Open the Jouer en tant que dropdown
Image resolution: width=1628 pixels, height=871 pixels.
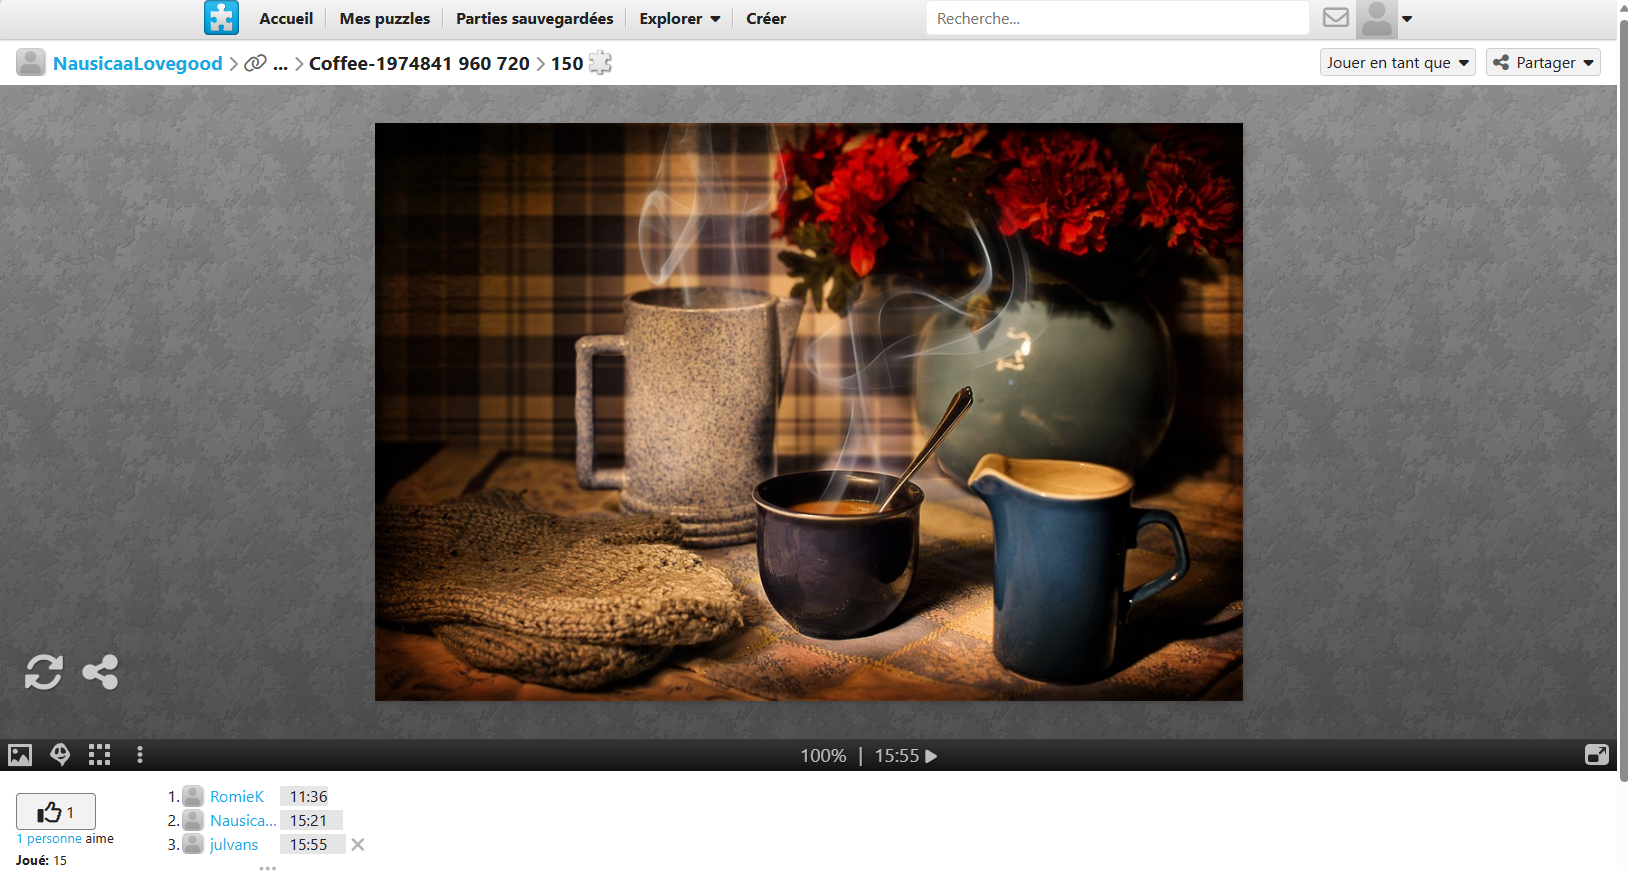(x=1398, y=62)
